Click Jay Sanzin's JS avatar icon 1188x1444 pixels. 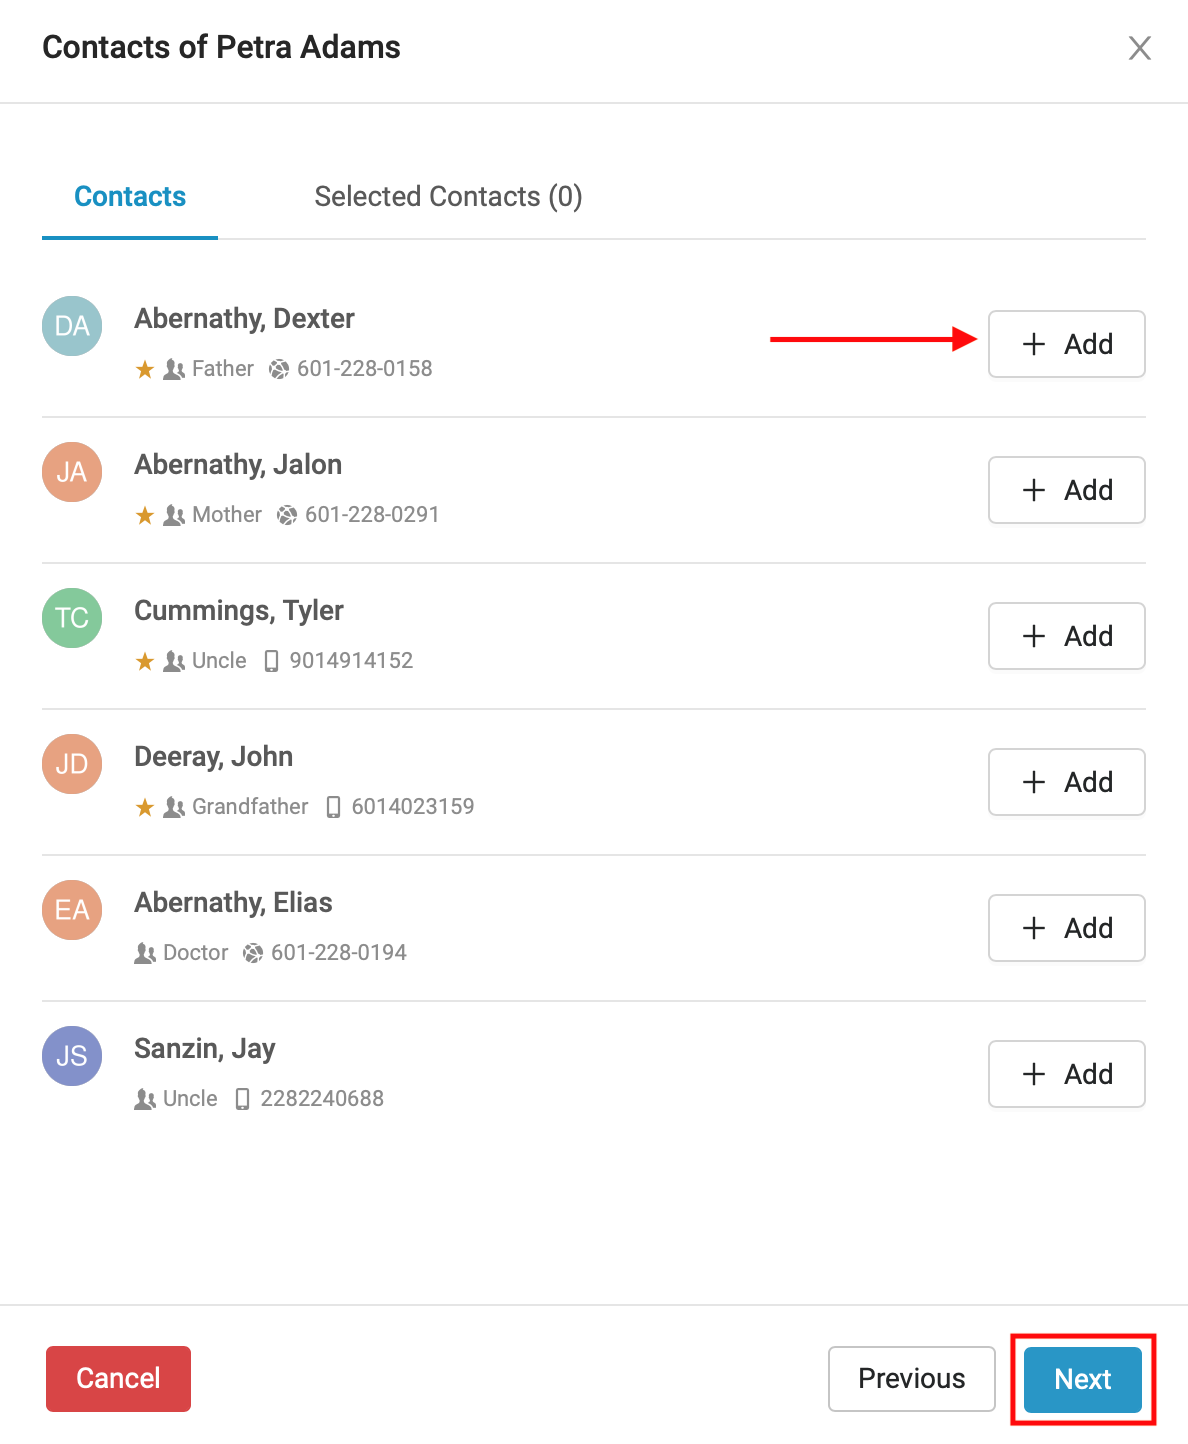click(x=72, y=1056)
